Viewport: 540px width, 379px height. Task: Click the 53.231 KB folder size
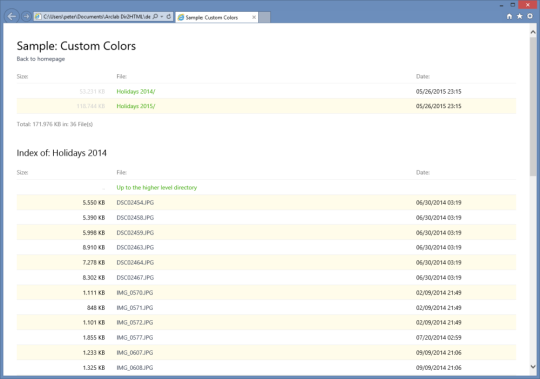click(92, 92)
